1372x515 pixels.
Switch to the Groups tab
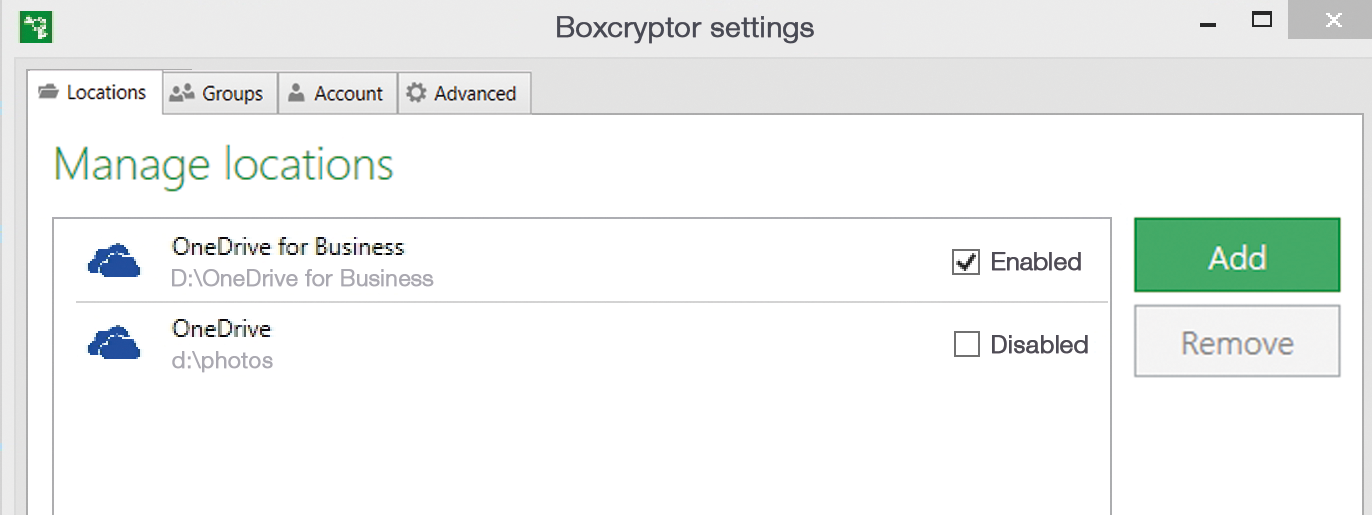220,93
